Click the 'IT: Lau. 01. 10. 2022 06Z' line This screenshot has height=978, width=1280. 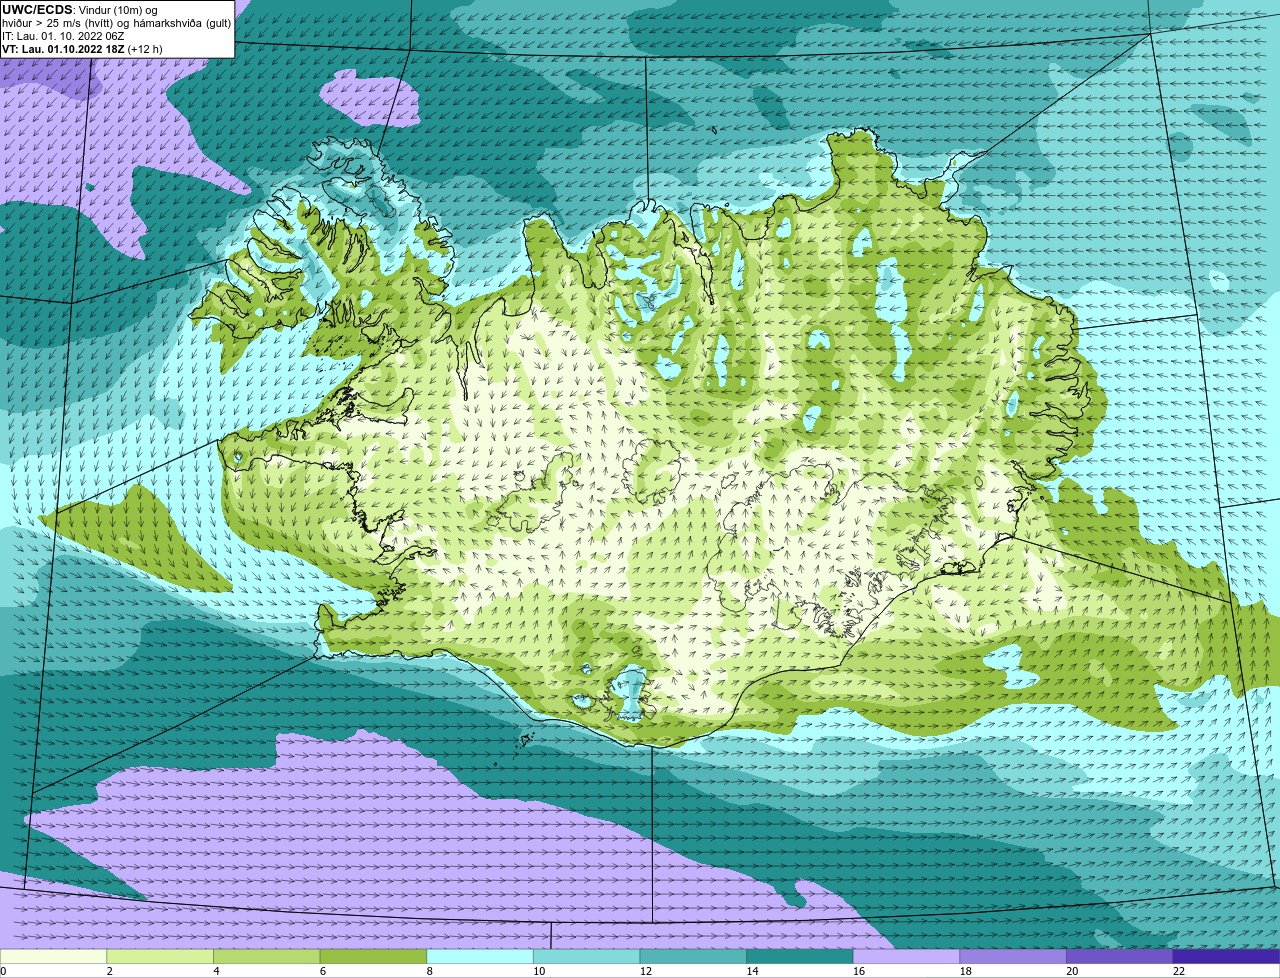[x=63, y=35]
